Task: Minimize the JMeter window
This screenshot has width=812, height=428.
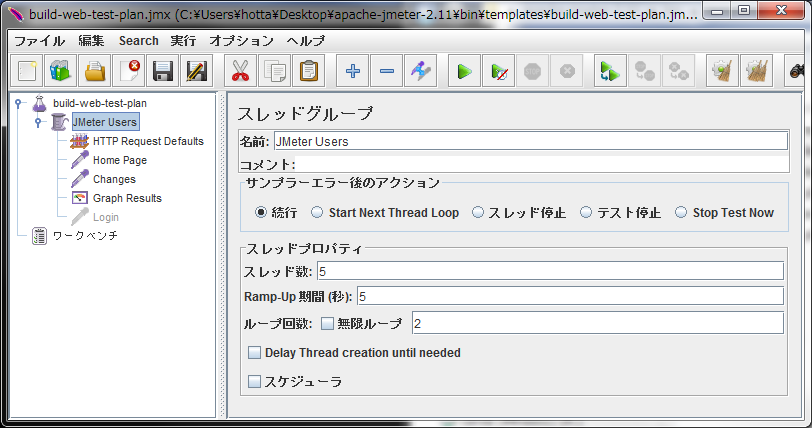Action: point(717,11)
